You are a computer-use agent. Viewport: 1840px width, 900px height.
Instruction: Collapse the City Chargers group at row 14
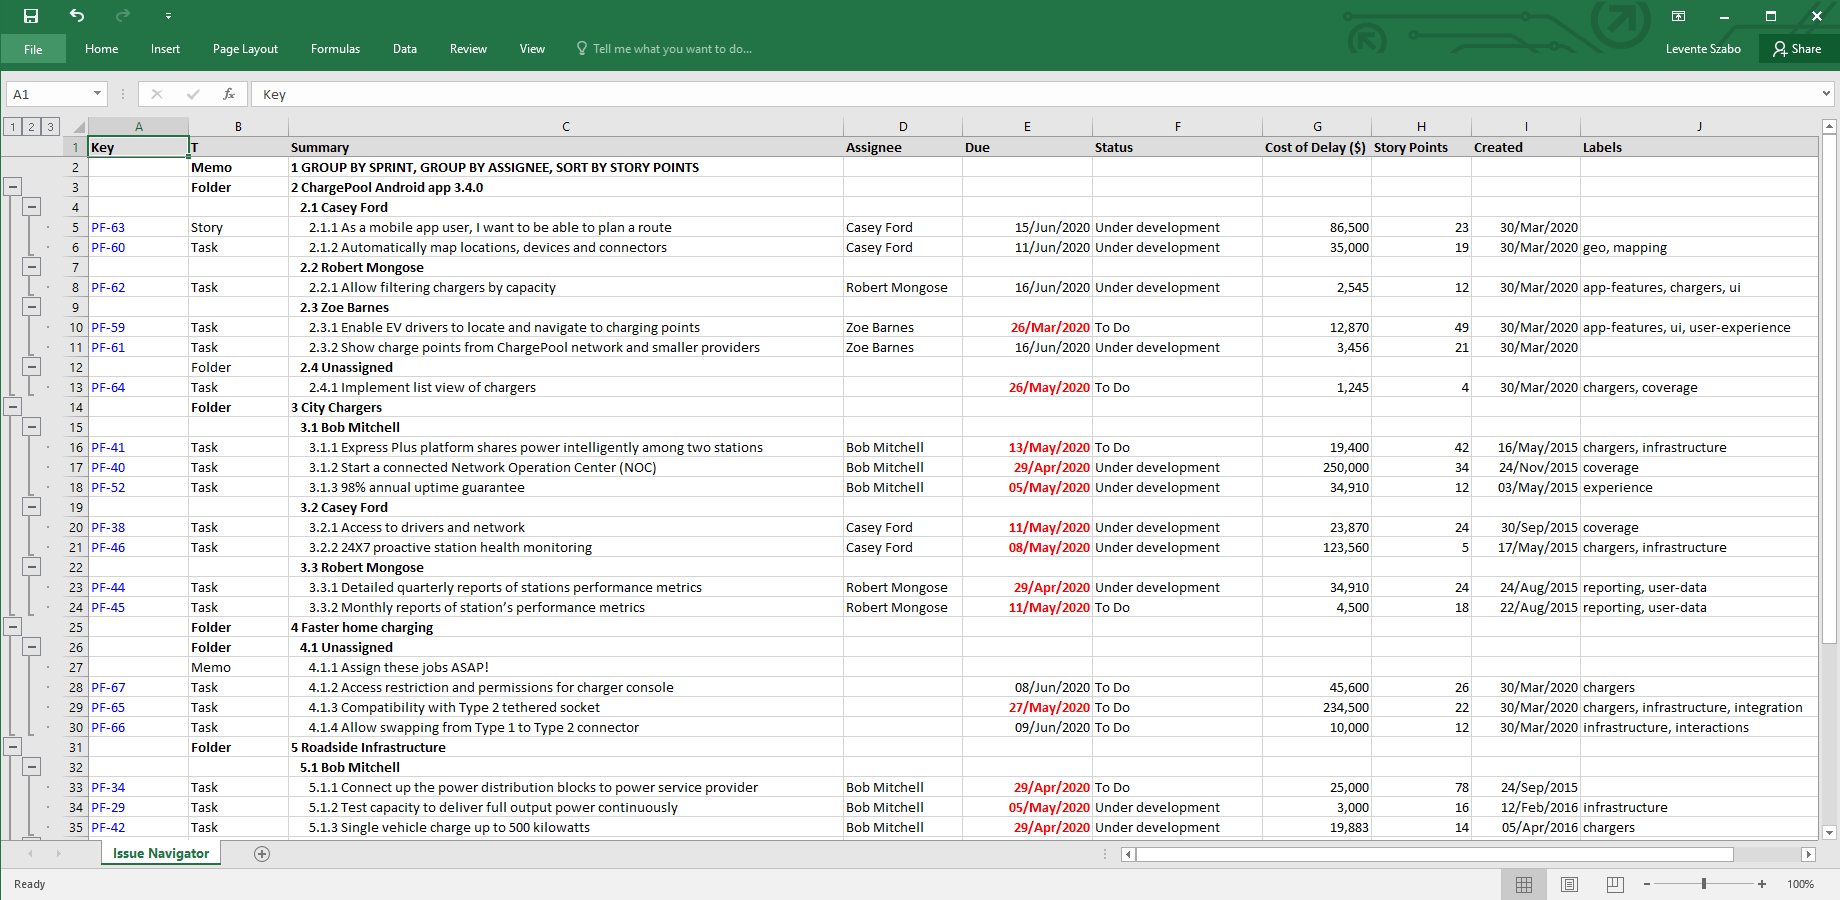pos(13,407)
